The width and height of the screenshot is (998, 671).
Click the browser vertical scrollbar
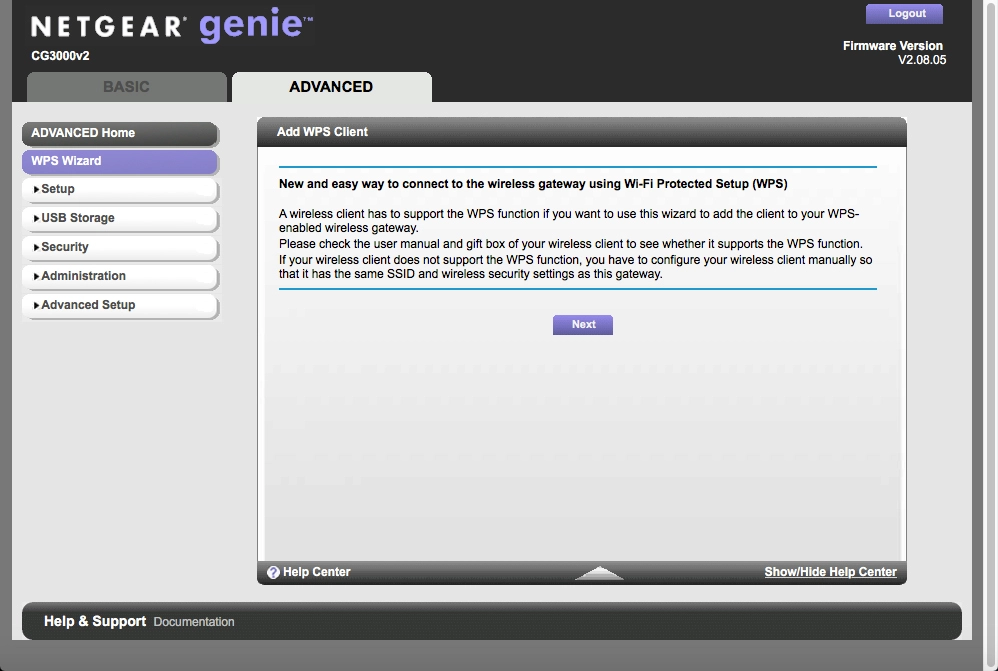coord(991,336)
